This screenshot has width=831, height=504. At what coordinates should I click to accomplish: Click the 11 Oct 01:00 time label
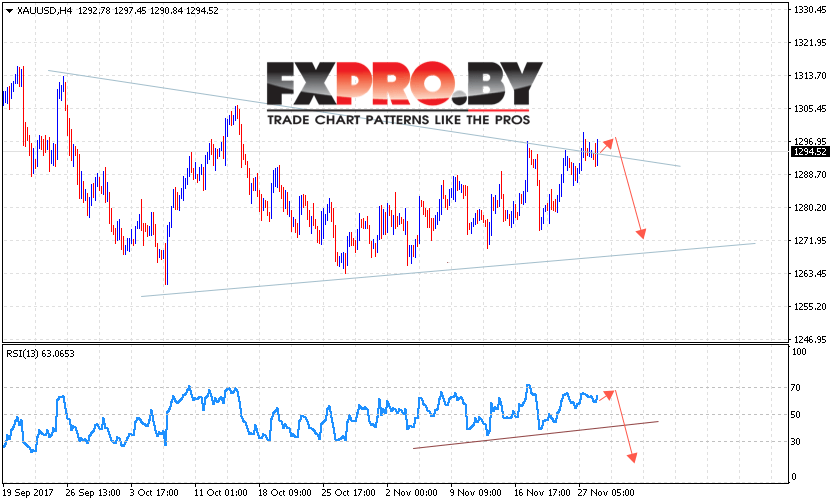point(220,493)
